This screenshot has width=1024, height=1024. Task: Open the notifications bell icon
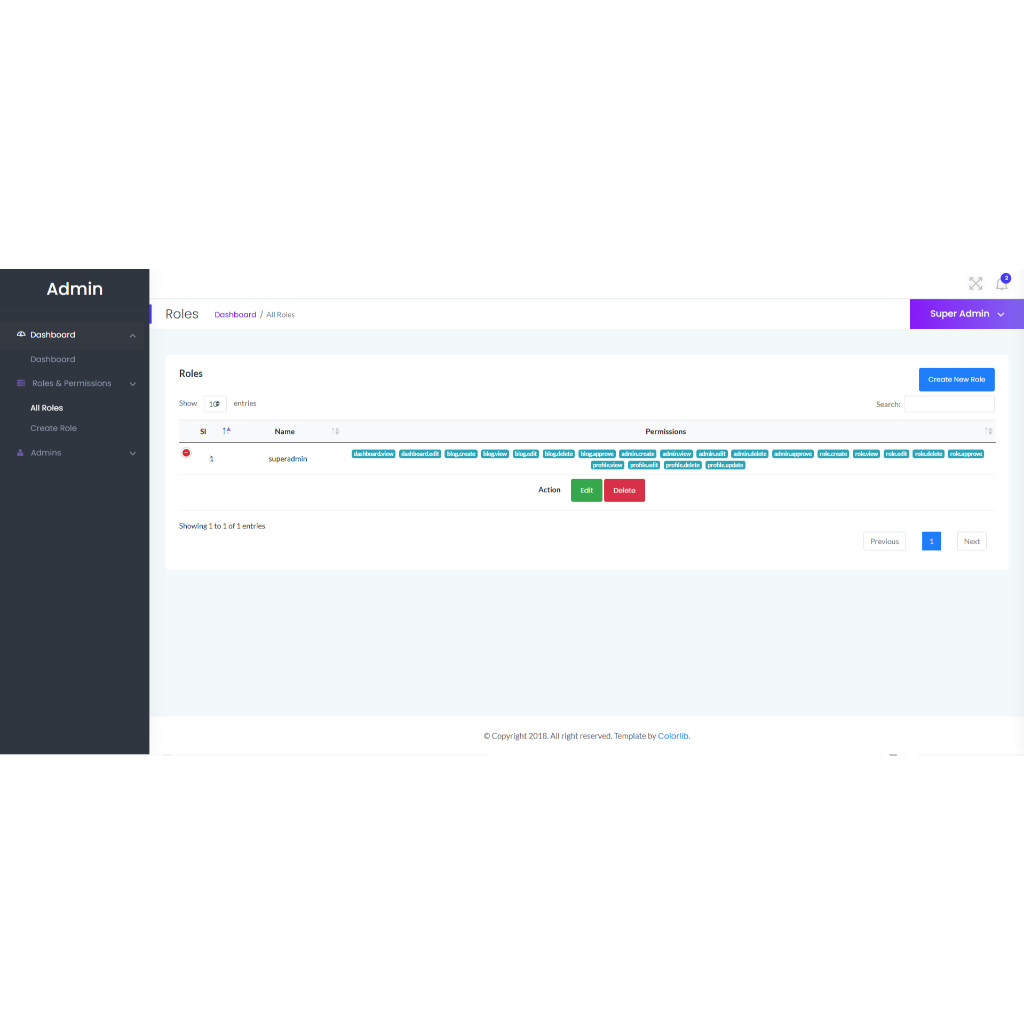click(x=1001, y=284)
